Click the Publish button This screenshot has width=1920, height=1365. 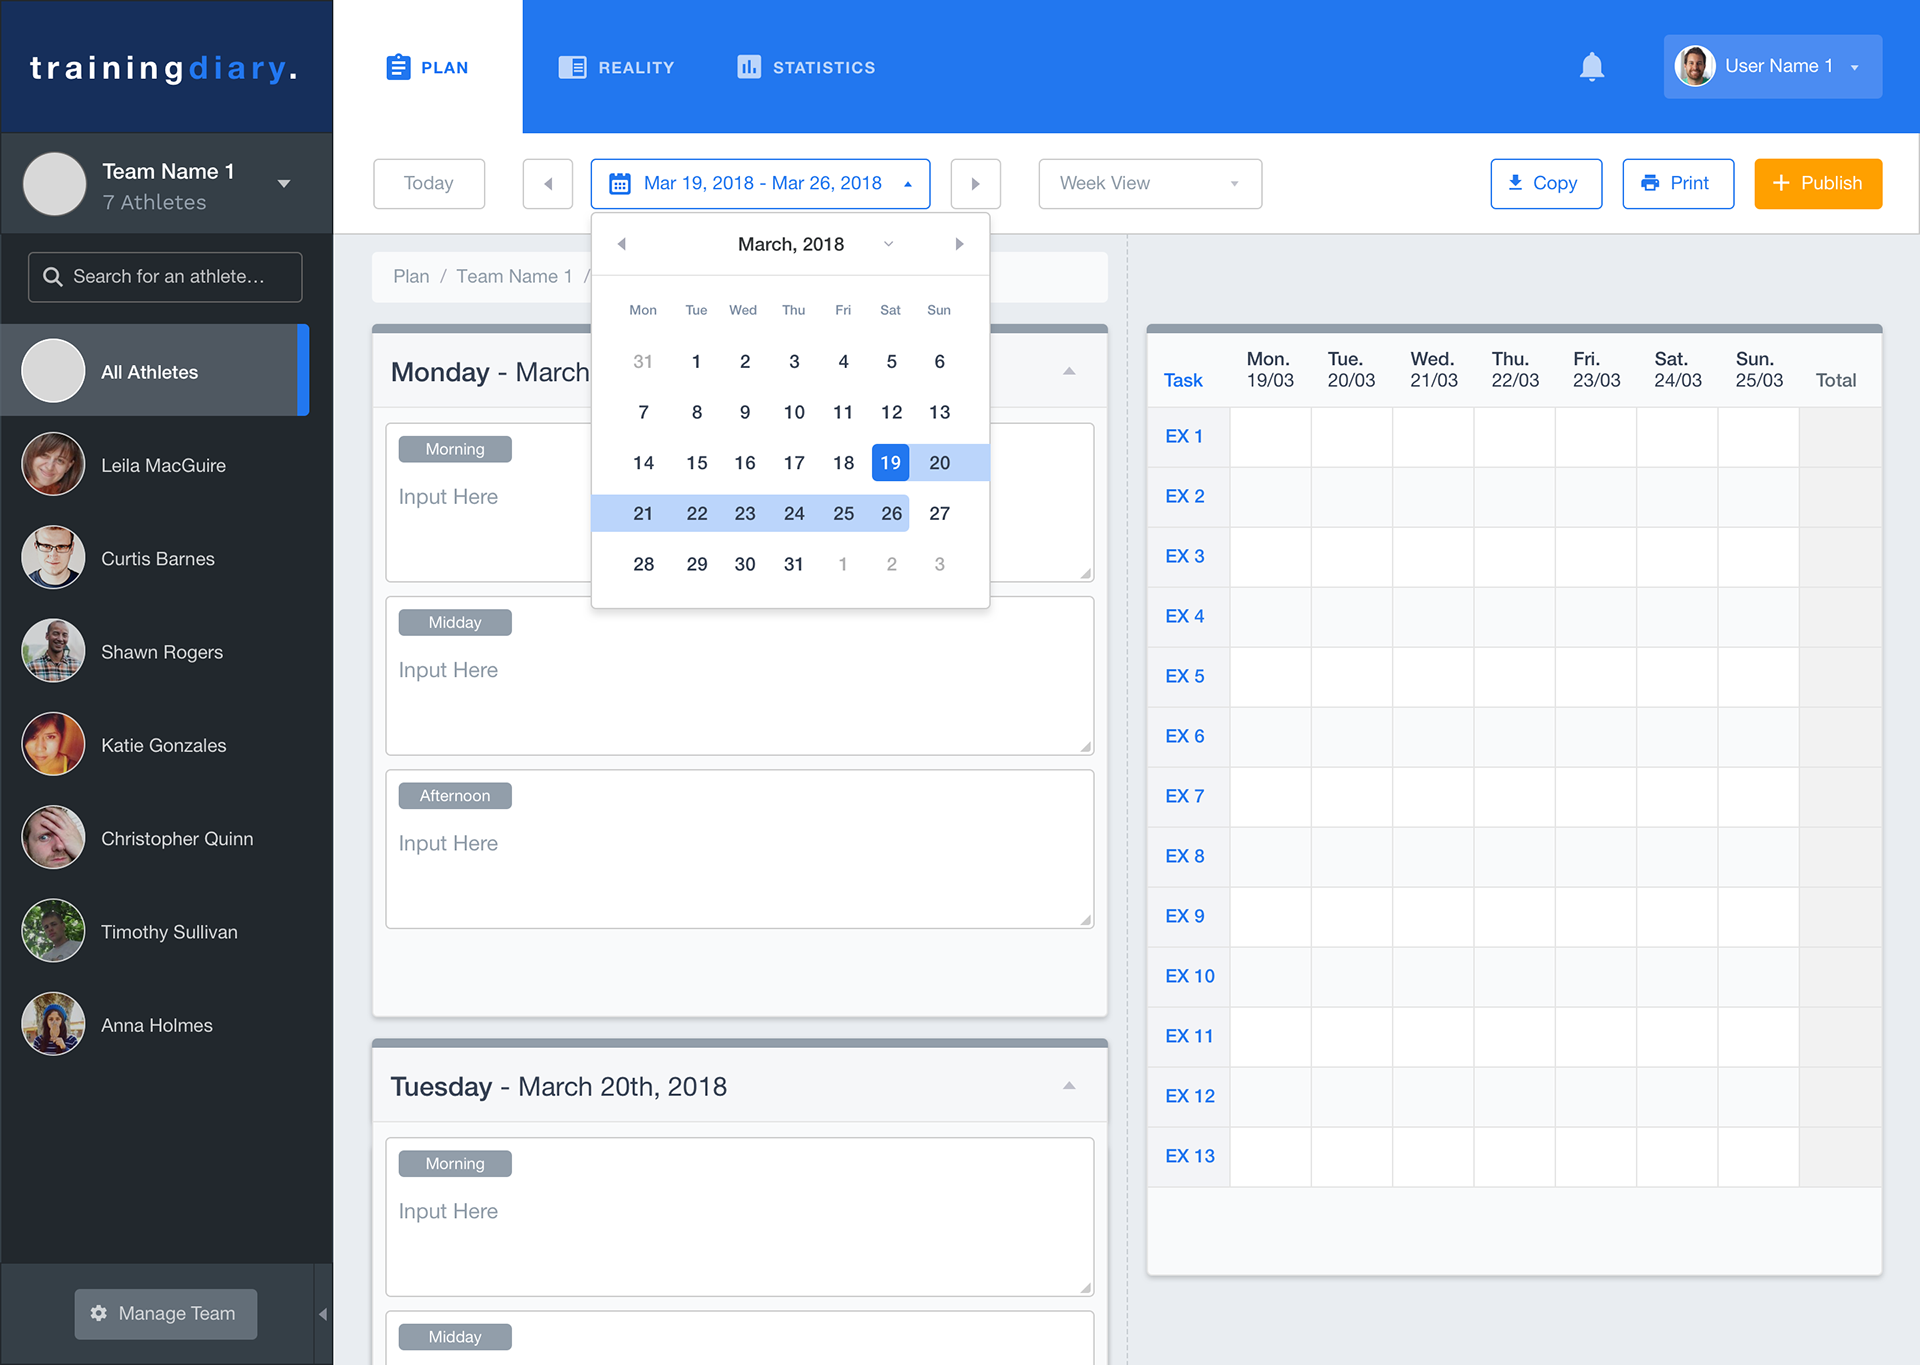[1817, 184]
